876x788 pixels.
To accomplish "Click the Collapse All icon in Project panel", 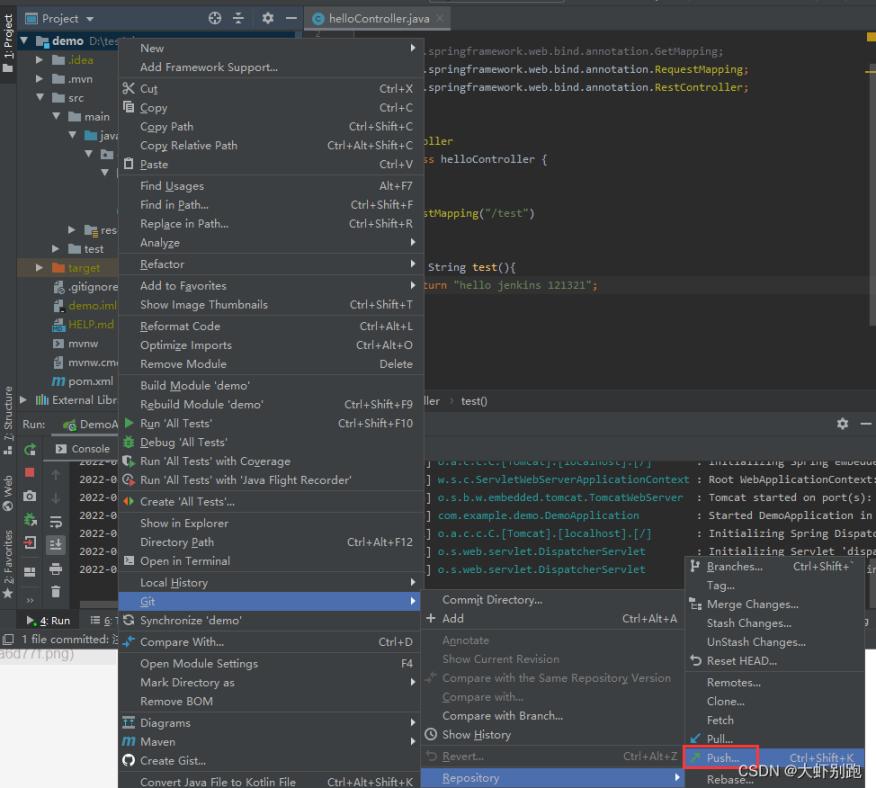I will (238, 18).
